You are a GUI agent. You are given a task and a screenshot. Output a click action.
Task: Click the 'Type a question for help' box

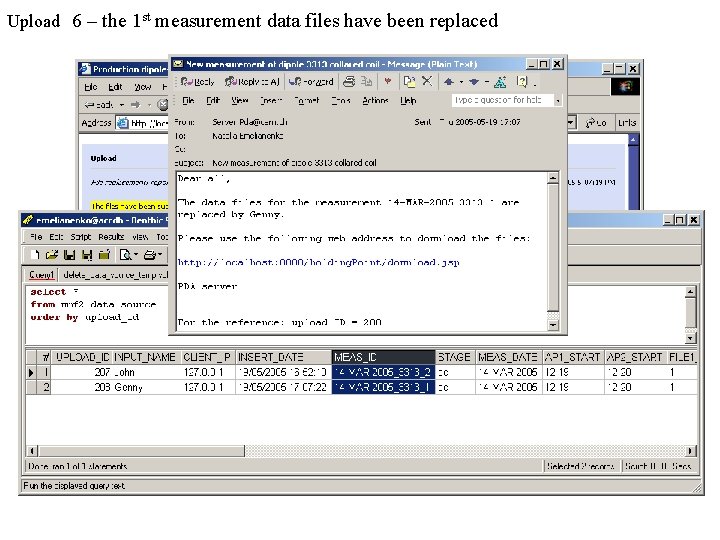[502, 100]
